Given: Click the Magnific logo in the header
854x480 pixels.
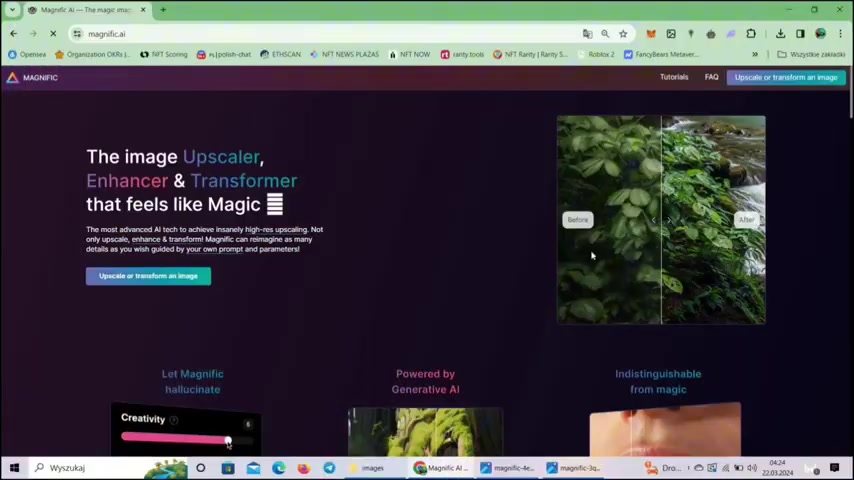Looking at the screenshot, I should point(32,78).
